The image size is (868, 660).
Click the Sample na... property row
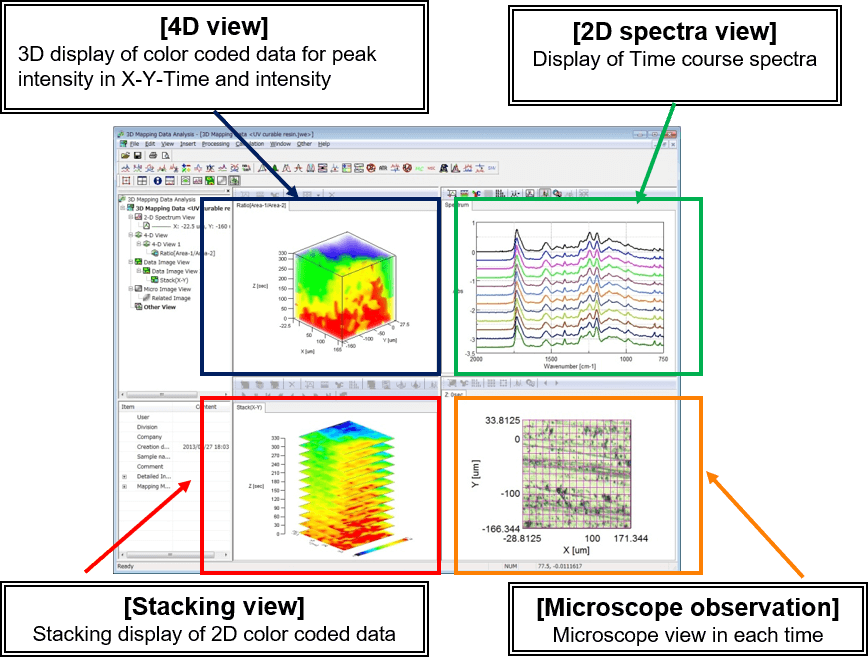(174, 457)
